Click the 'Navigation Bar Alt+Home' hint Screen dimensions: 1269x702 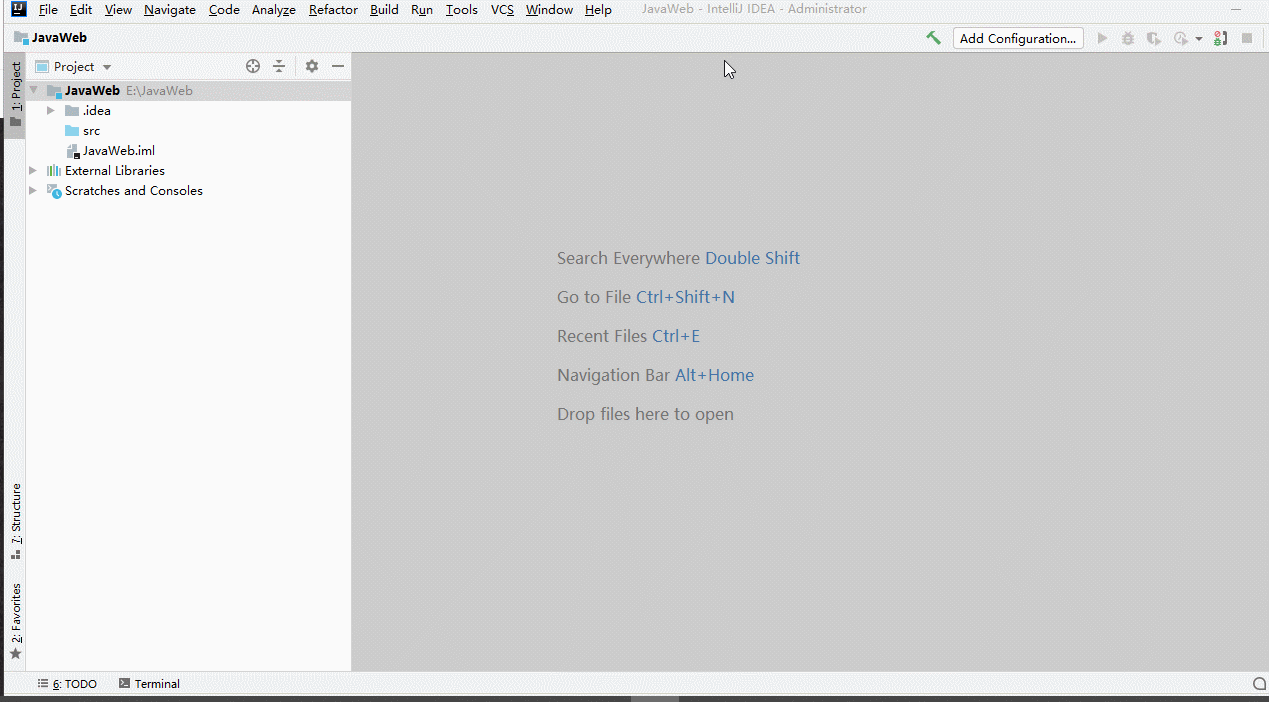point(655,375)
